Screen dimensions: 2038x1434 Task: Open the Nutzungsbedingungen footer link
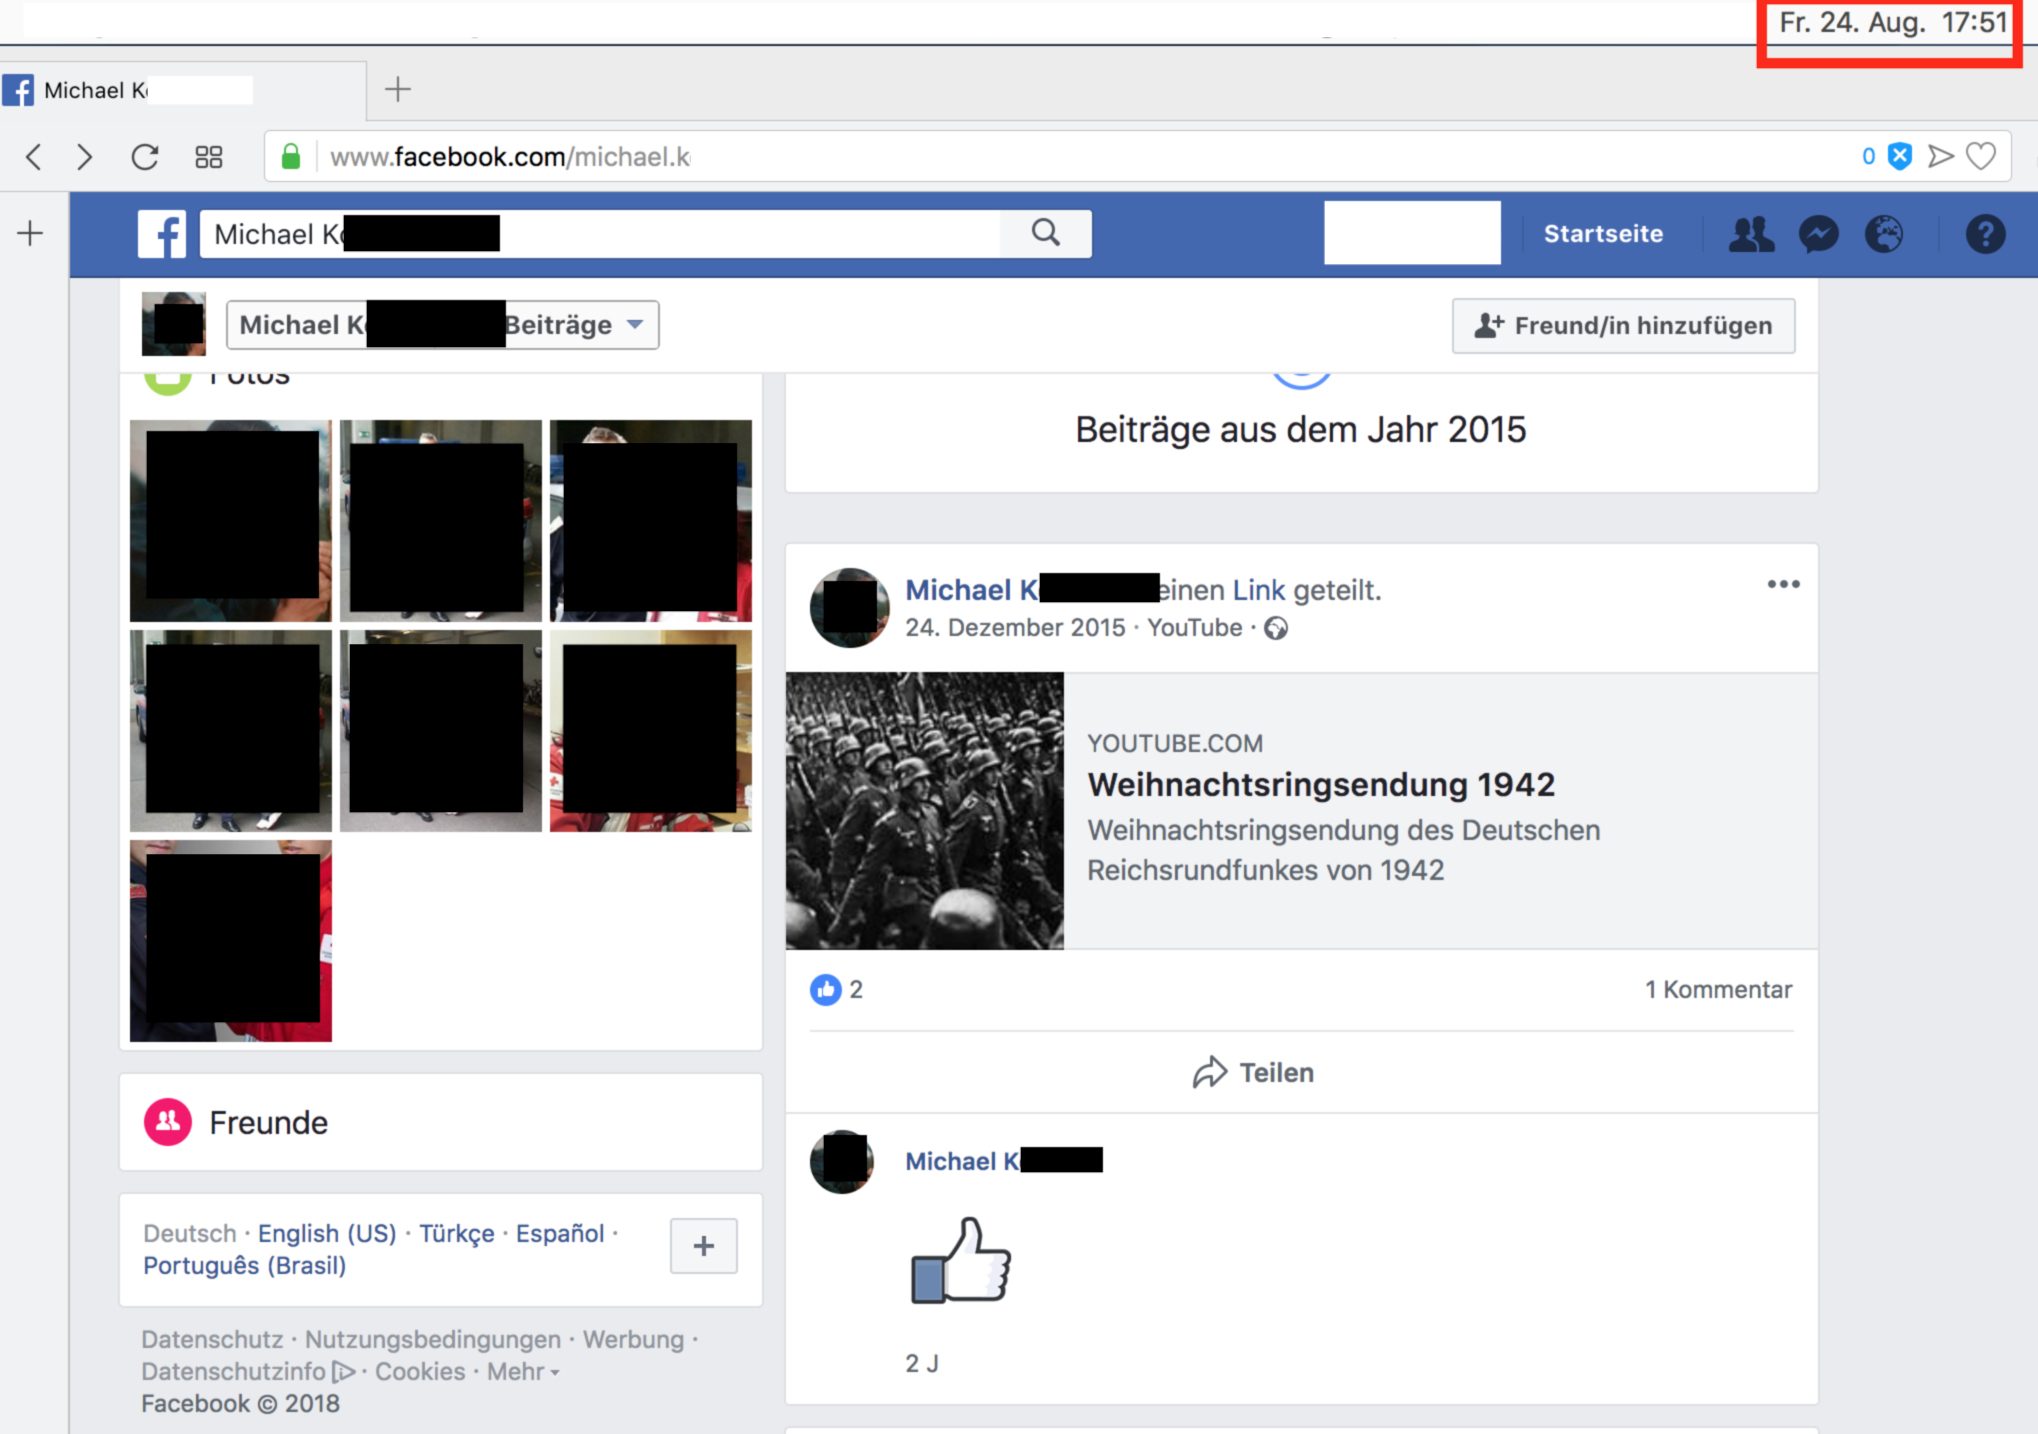(433, 1339)
